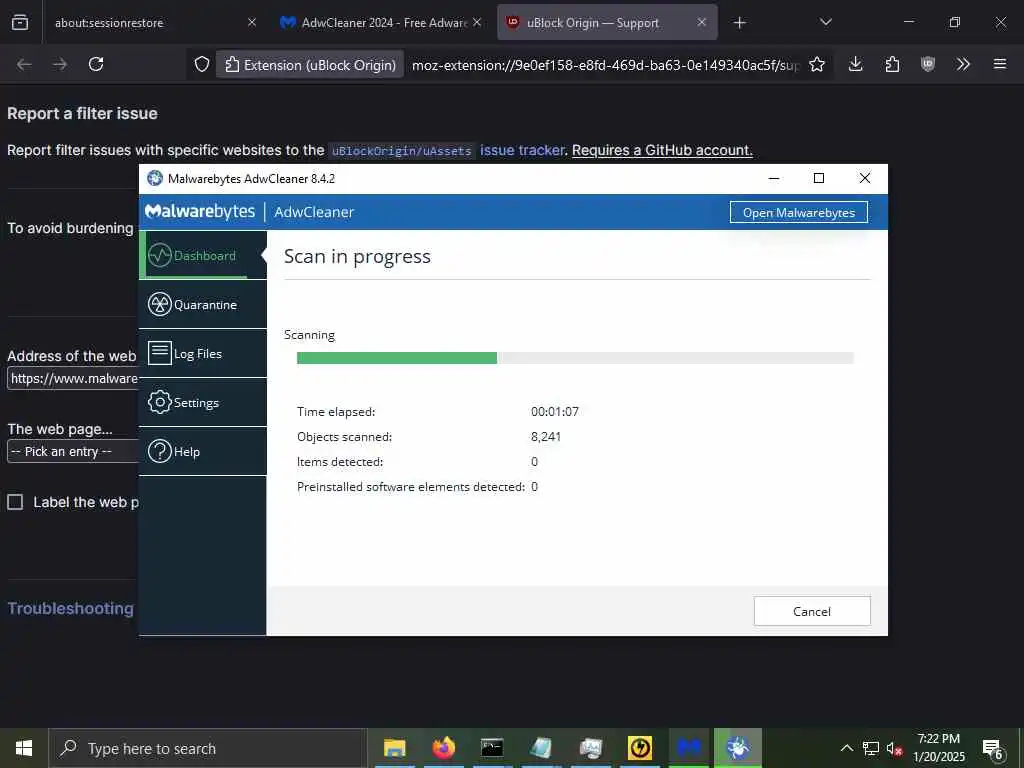The image size is (1024, 768).
Task: Click the Scan in progress heading
Action: (357, 256)
